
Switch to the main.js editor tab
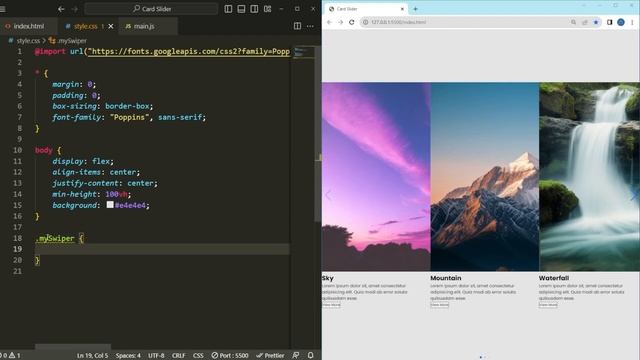(x=144, y=26)
